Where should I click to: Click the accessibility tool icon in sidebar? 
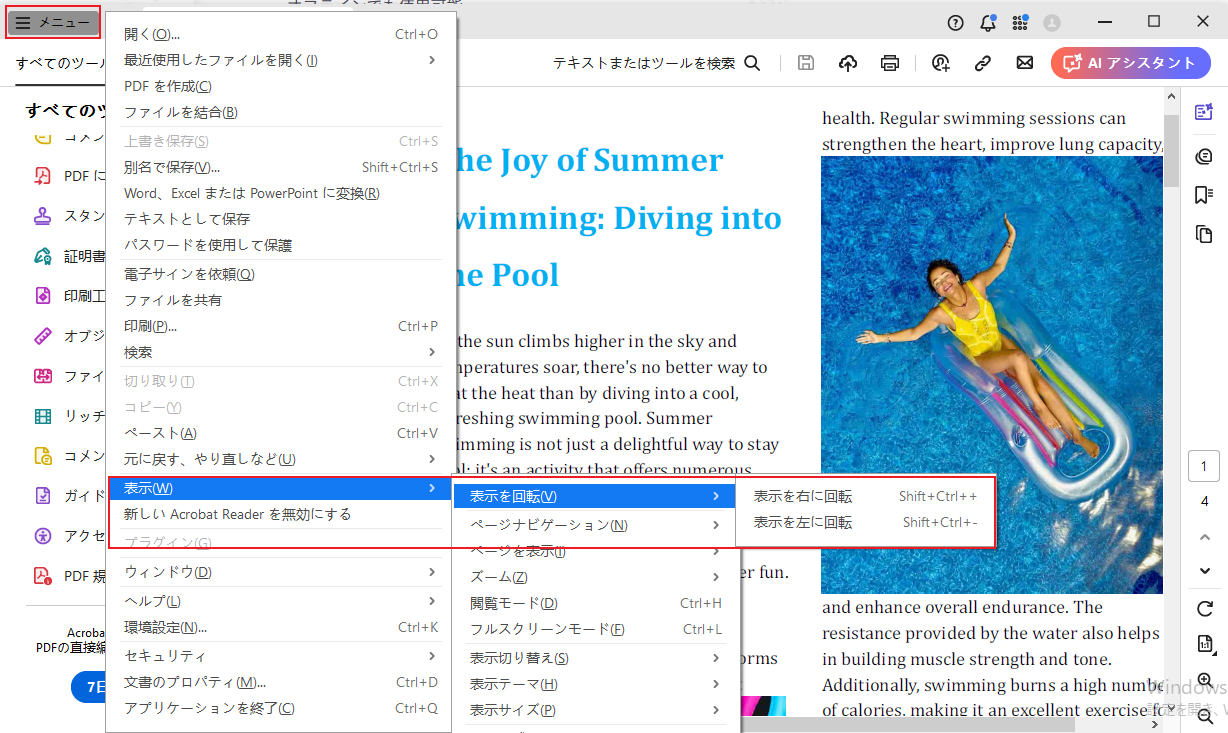tap(43, 536)
